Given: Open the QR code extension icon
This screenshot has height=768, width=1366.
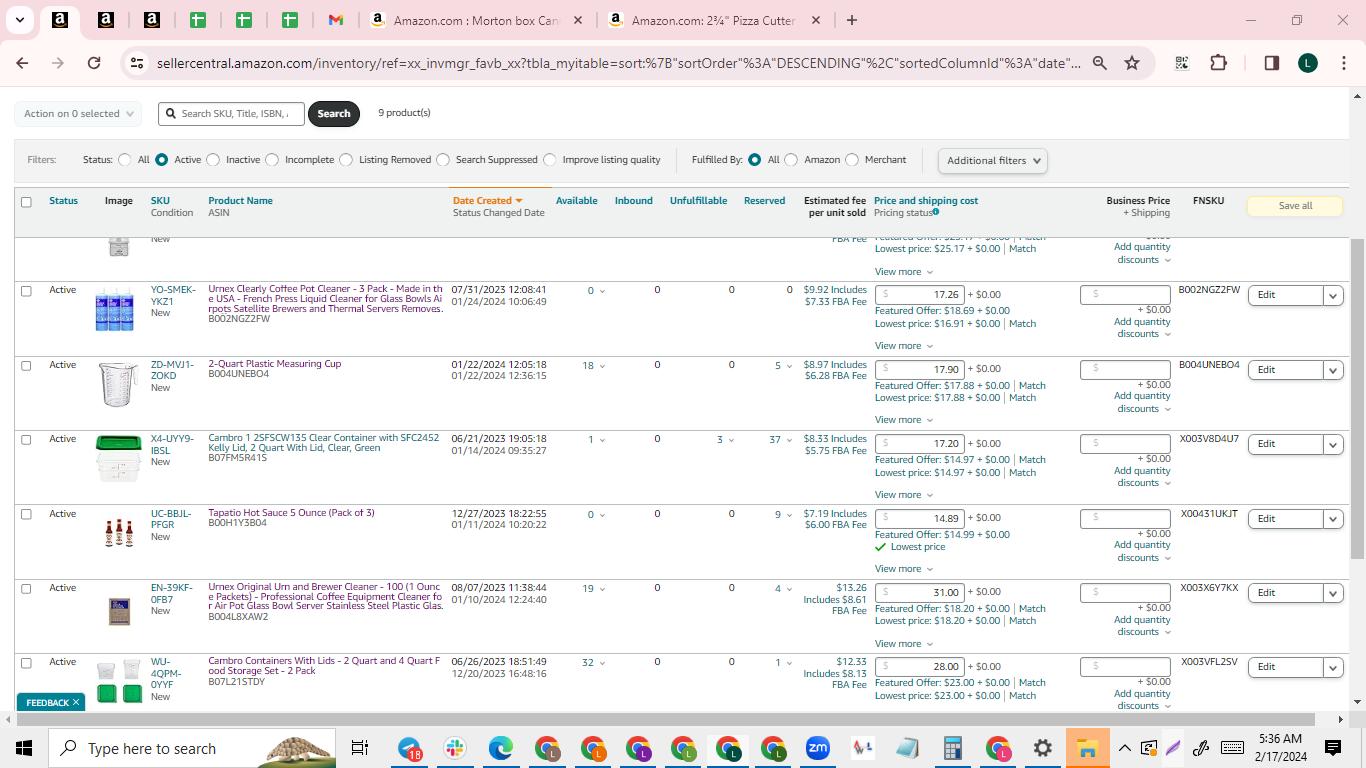Looking at the screenshot, I should pyautogui.click(x=1182, y=63).
